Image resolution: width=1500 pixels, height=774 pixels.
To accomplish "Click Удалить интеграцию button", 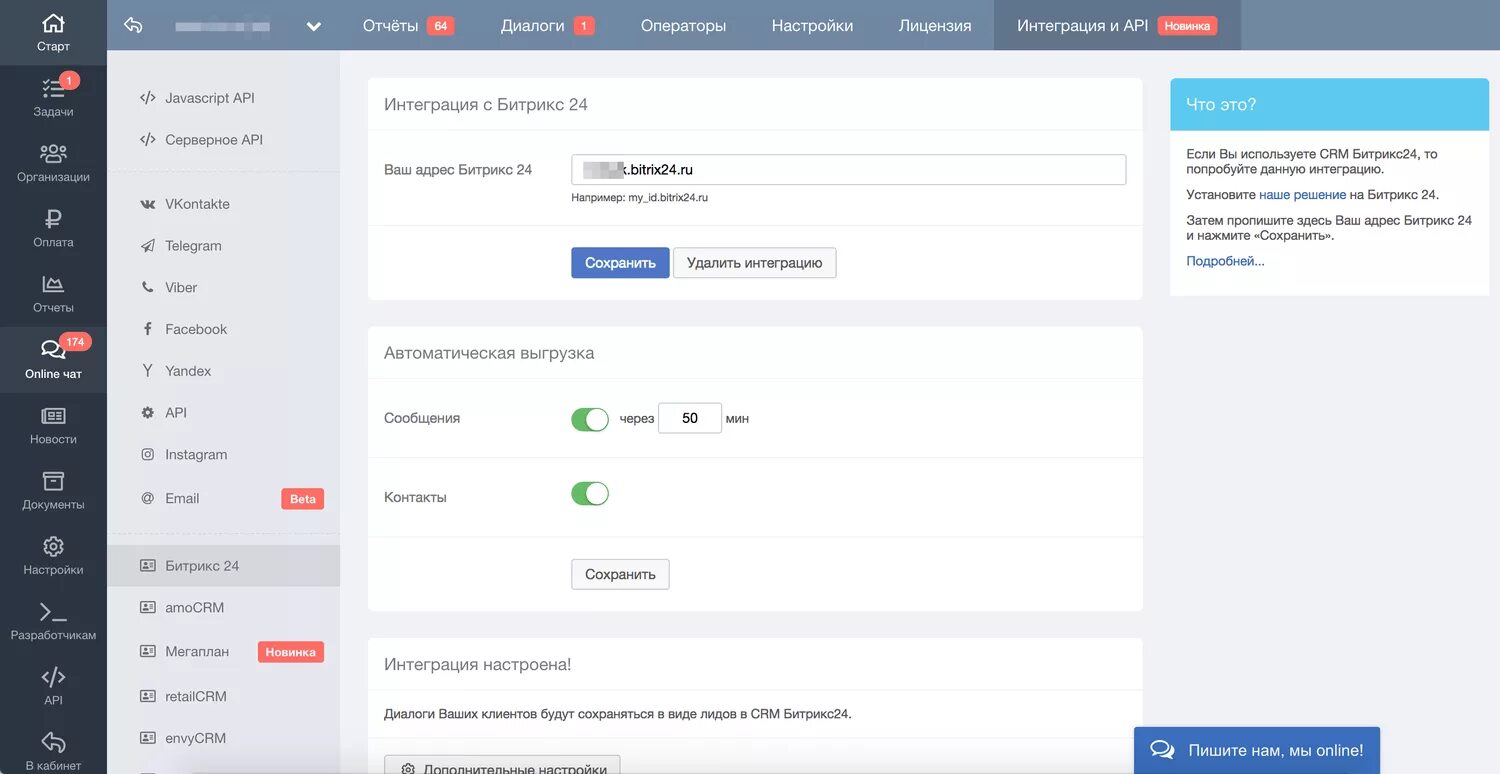I will (755, 263).
